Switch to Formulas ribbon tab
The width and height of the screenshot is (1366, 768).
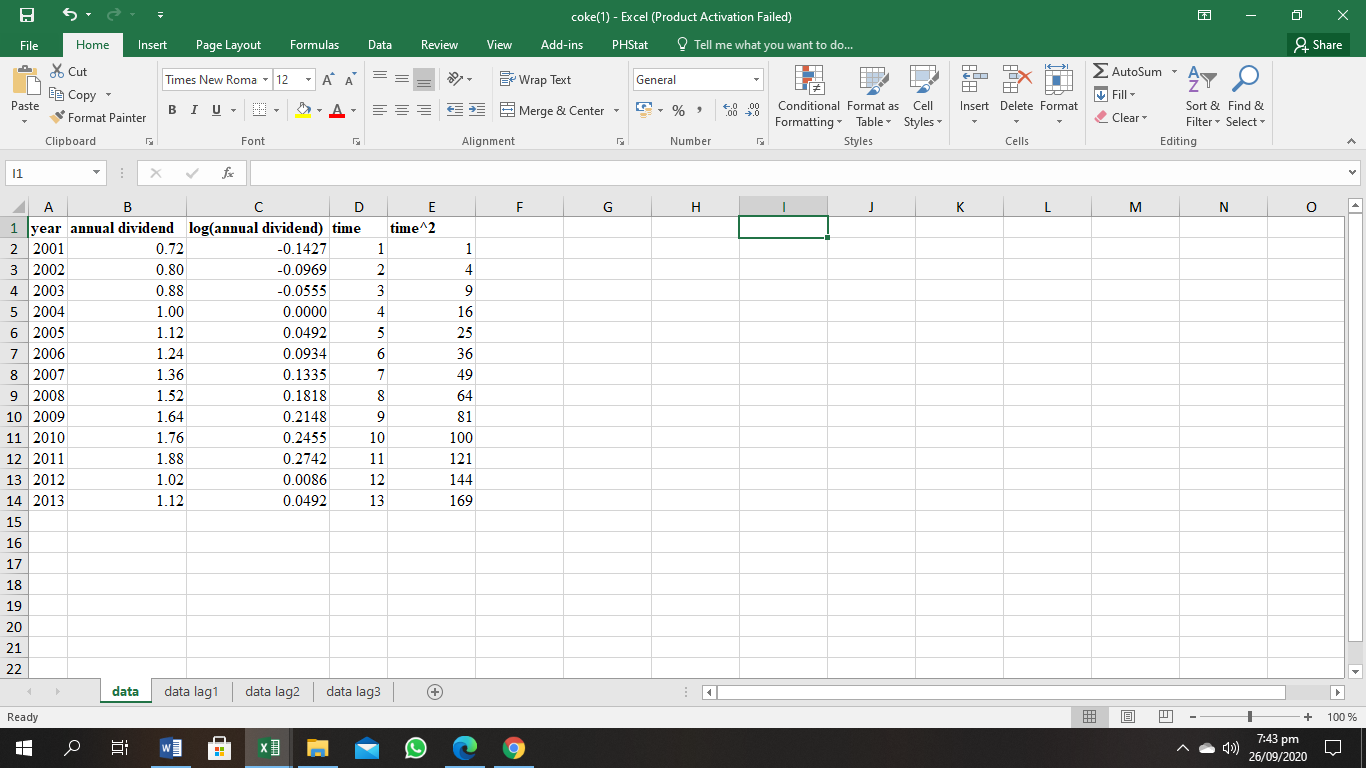coord(314,45)
